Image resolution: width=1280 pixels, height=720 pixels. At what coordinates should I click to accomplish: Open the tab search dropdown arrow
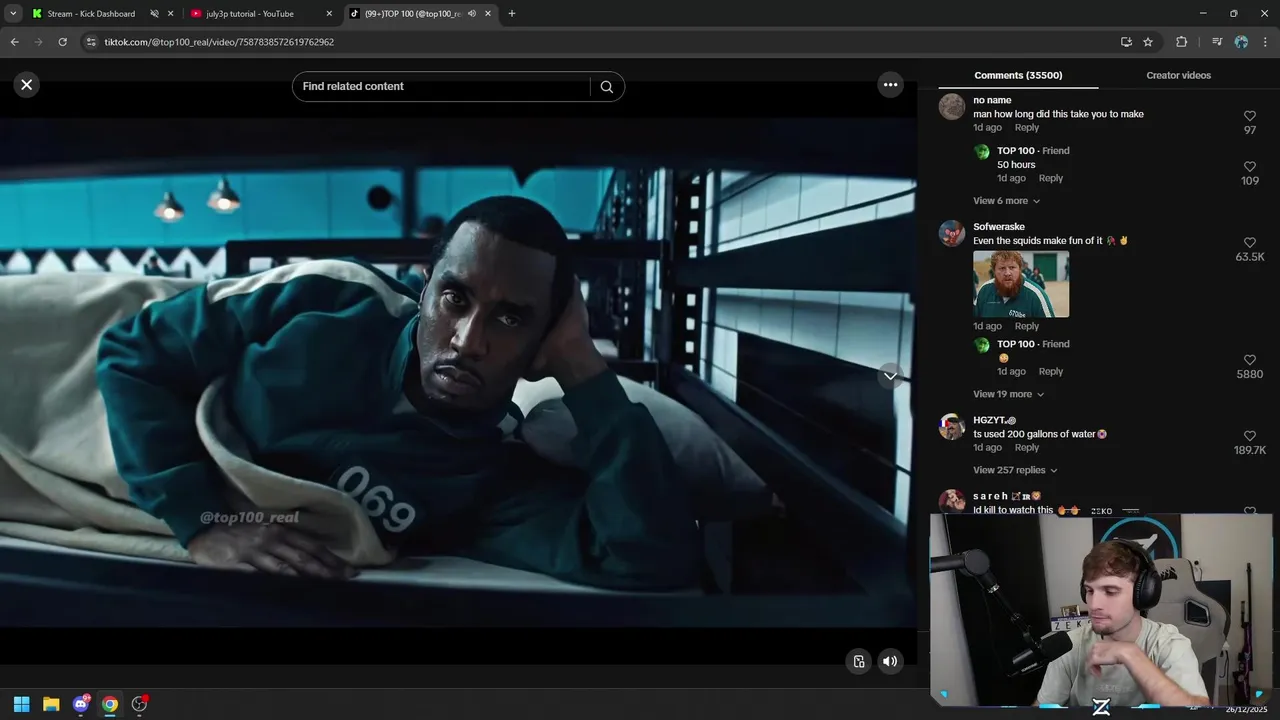point(13,14)
